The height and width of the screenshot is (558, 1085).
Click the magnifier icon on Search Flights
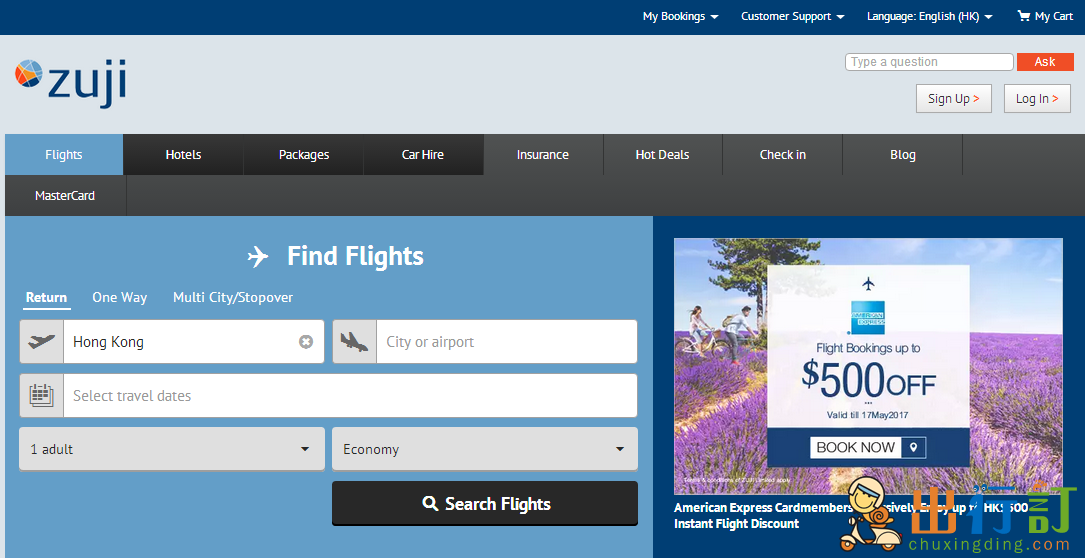(x=430, y=504)
